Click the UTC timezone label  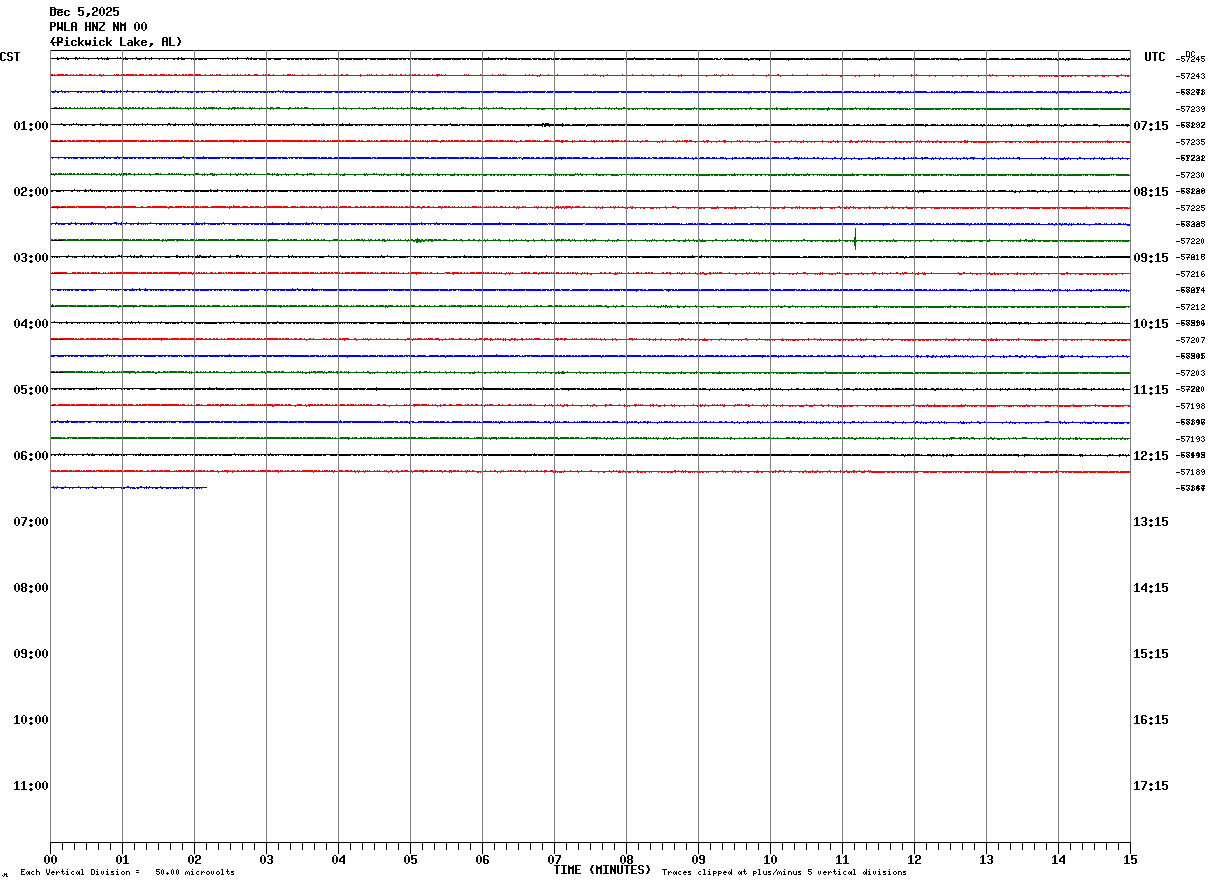coord(1155,57)
